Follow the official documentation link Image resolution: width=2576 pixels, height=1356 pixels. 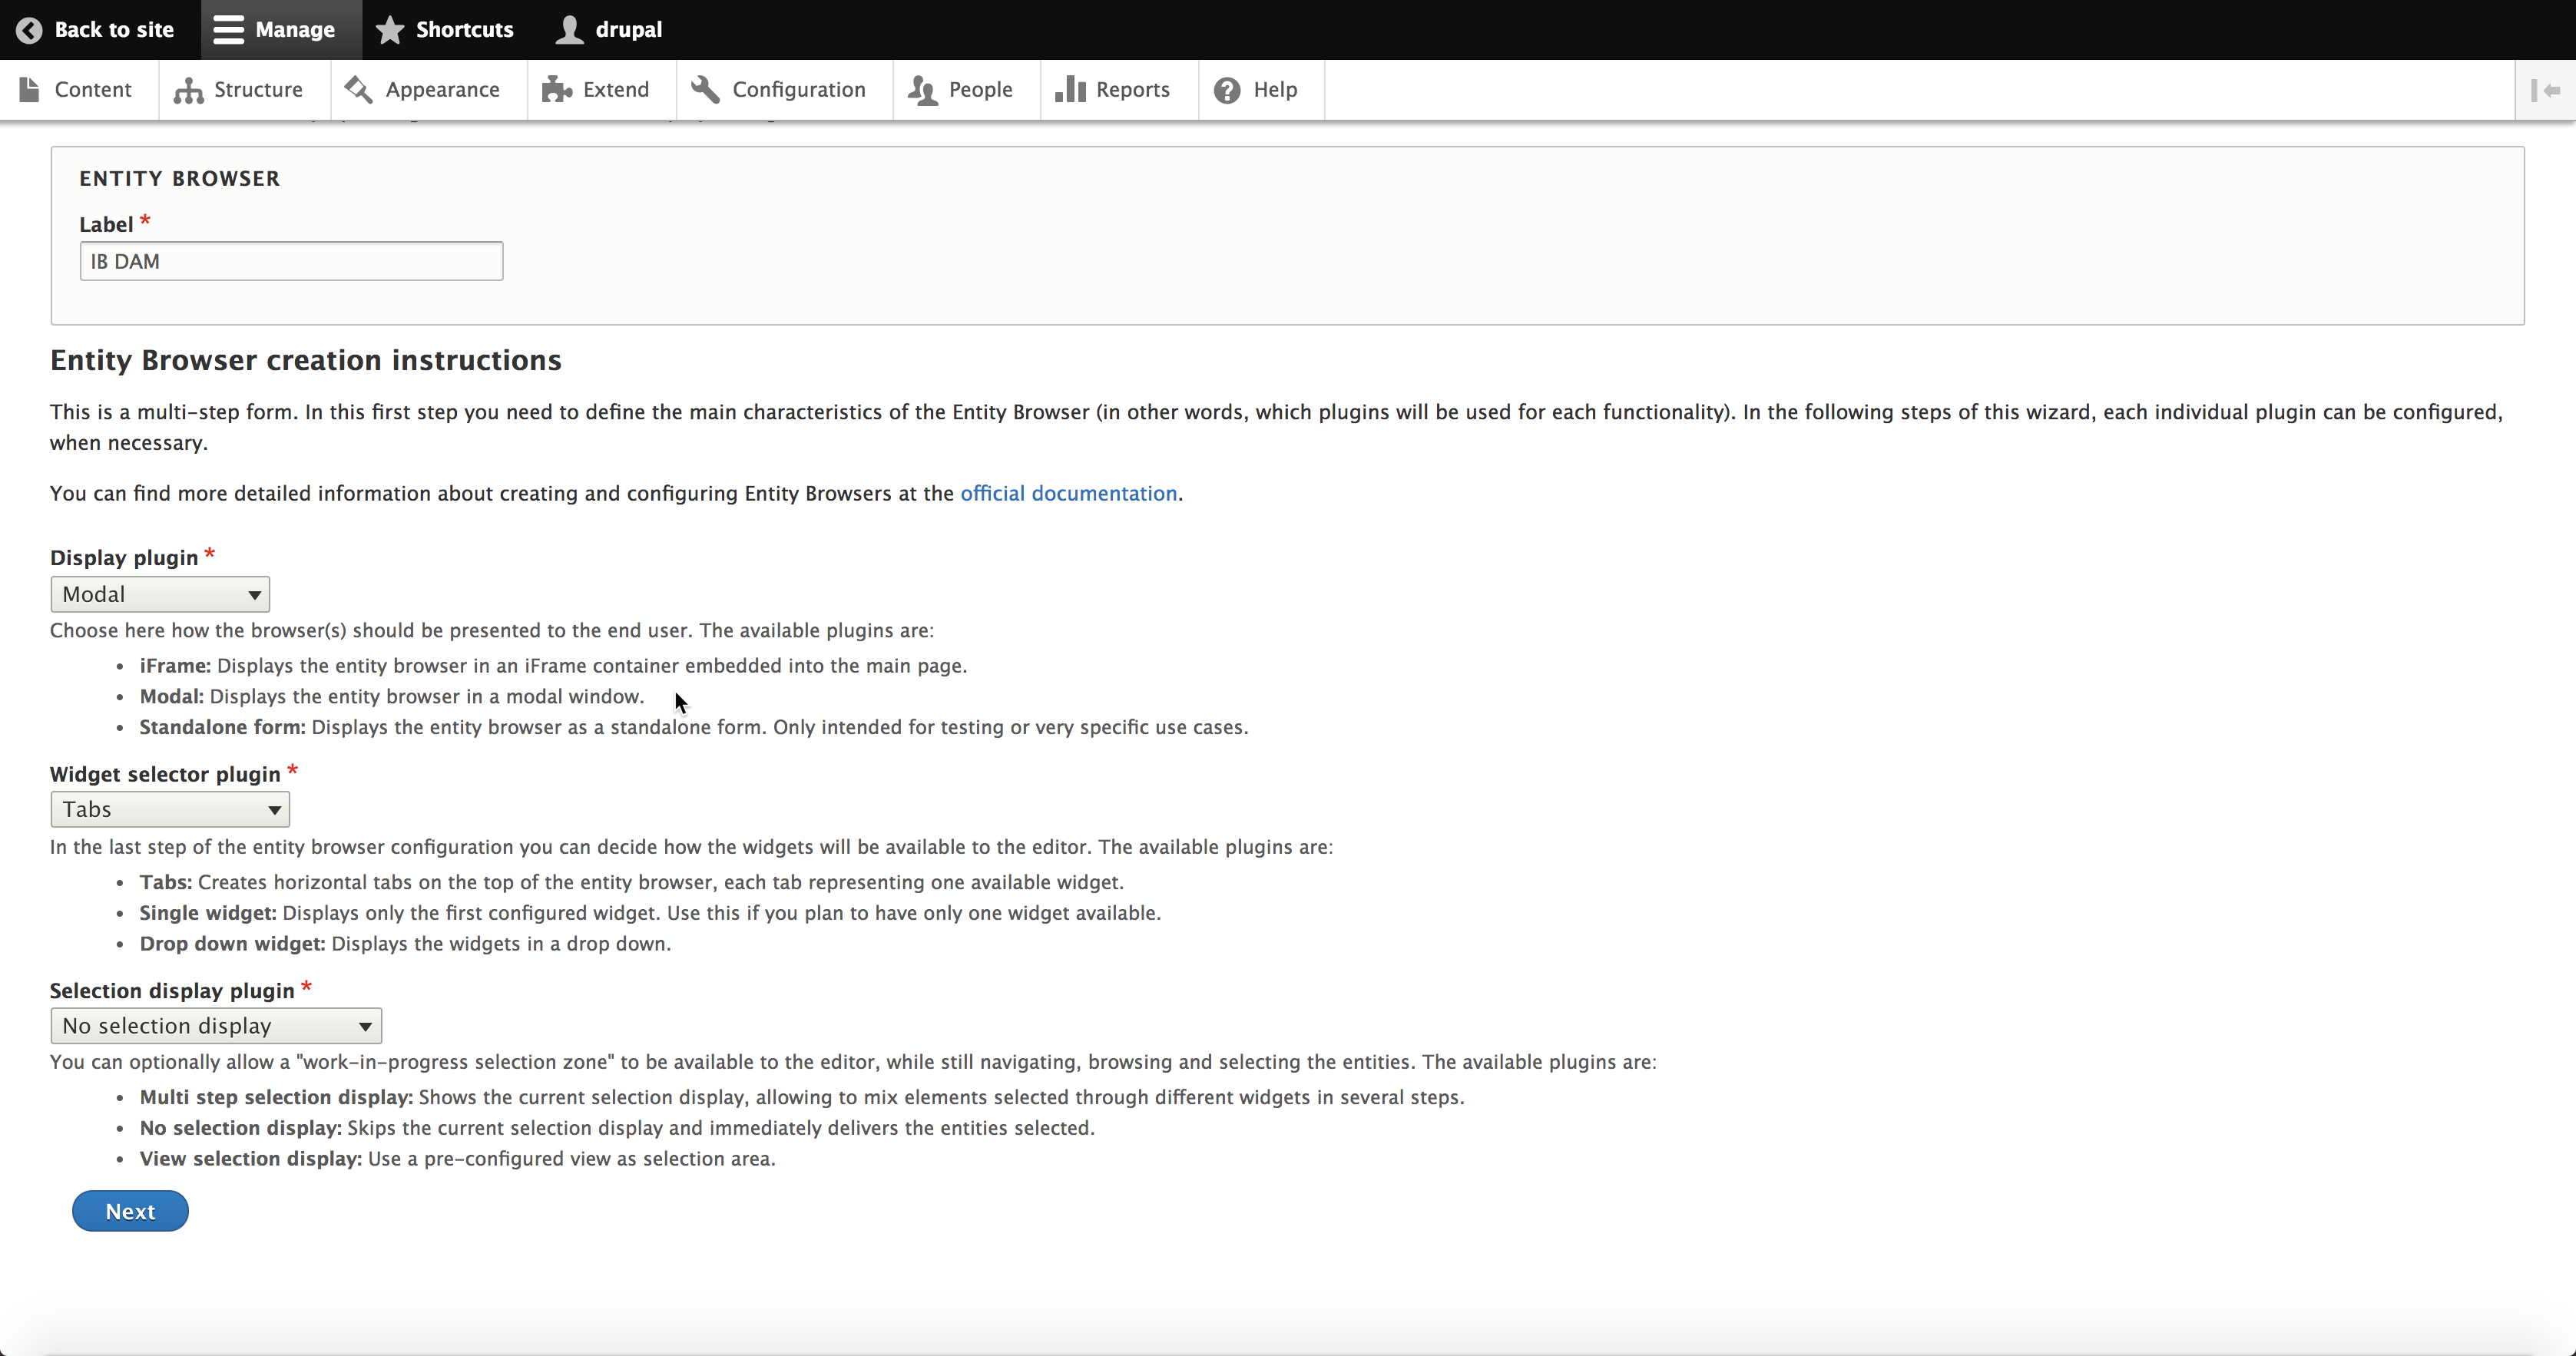1068,494
